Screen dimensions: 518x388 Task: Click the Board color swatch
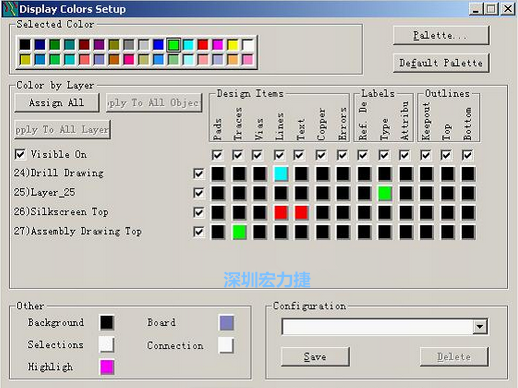226,323
